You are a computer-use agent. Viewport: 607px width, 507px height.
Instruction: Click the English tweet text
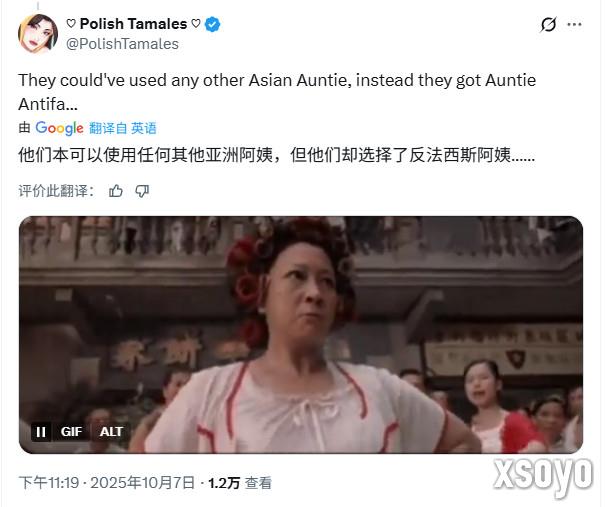click(x=277, y=92)
